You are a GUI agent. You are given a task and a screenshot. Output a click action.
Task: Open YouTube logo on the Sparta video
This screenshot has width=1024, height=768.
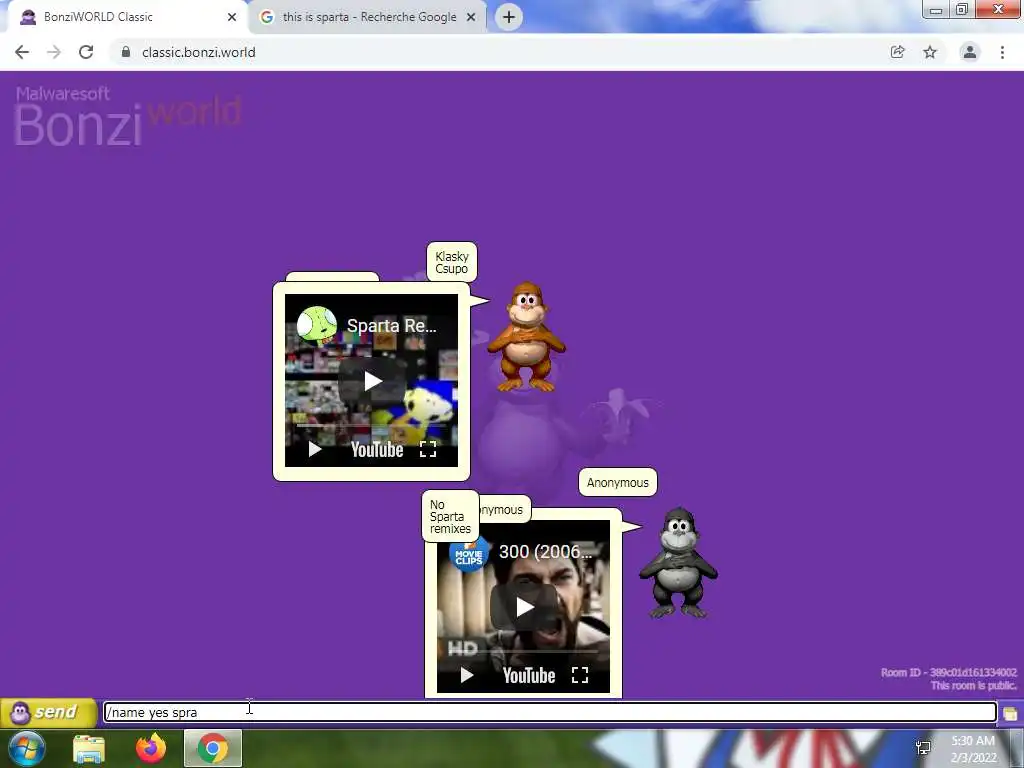pyautogui.click(x=377, y=449)
